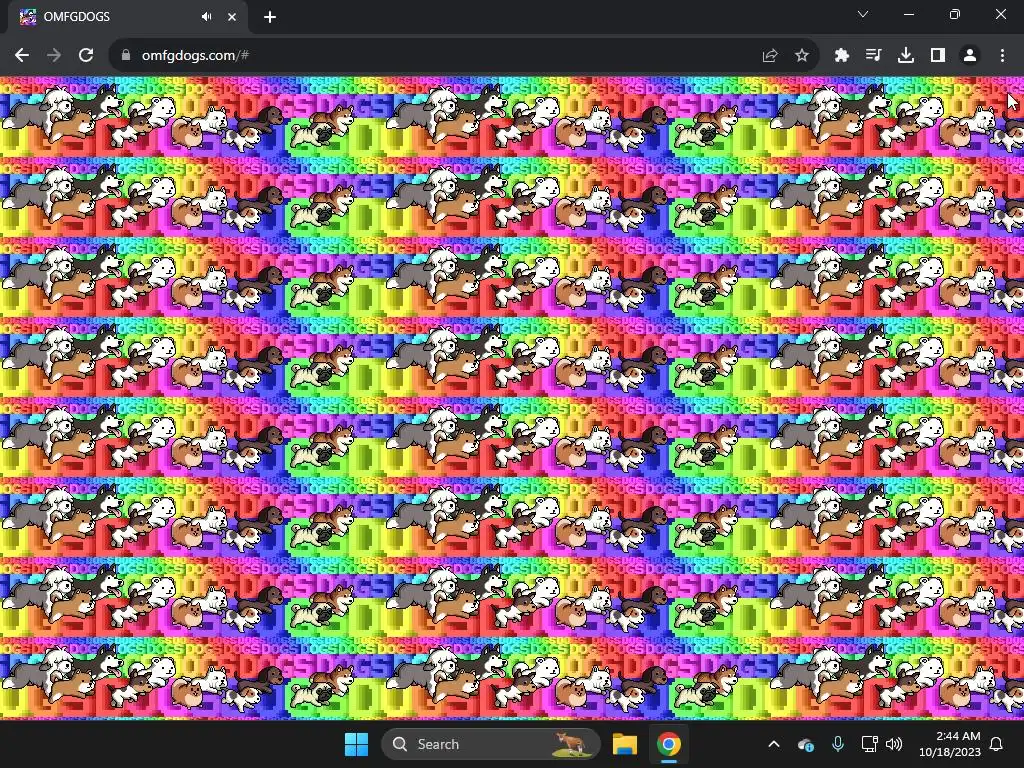Screen dimensions: 1024x768
Task: Open a new browser tab
Action: pos(270,17)
